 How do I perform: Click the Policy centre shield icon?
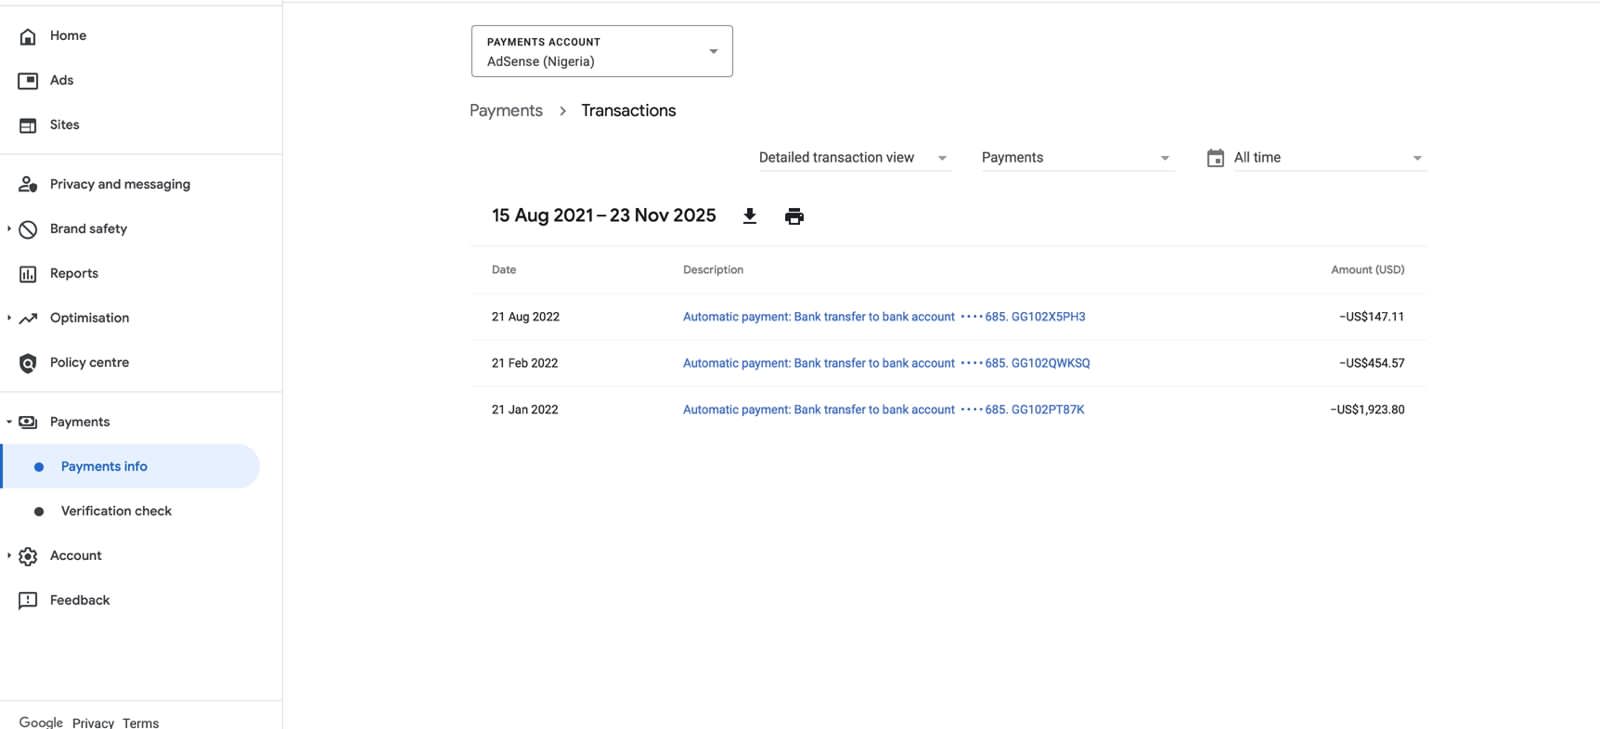point(28,363)
